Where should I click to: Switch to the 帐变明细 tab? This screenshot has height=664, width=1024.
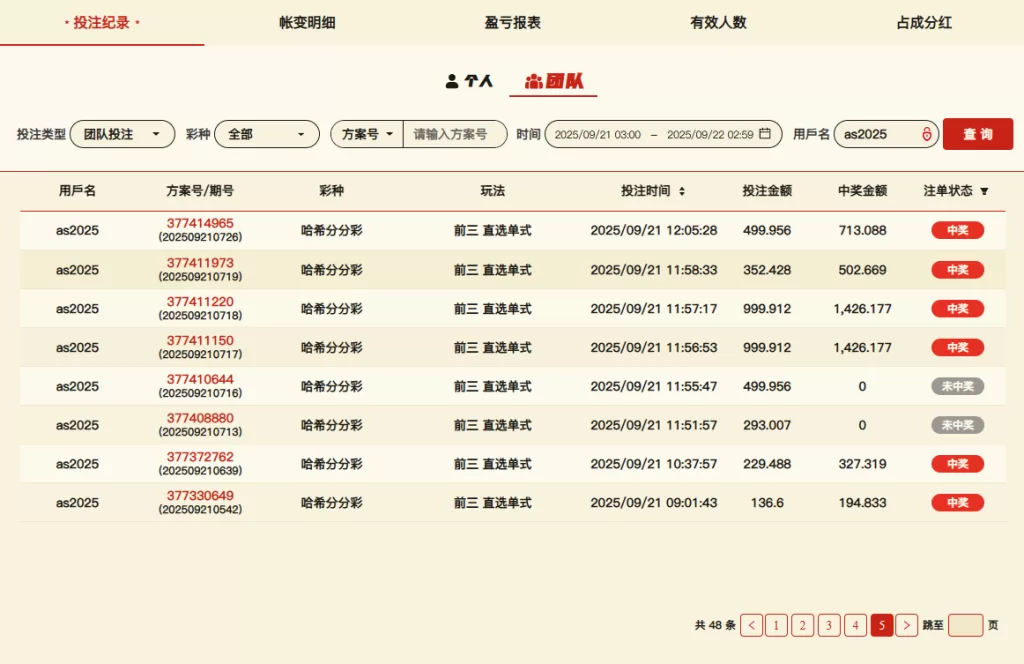307,22
